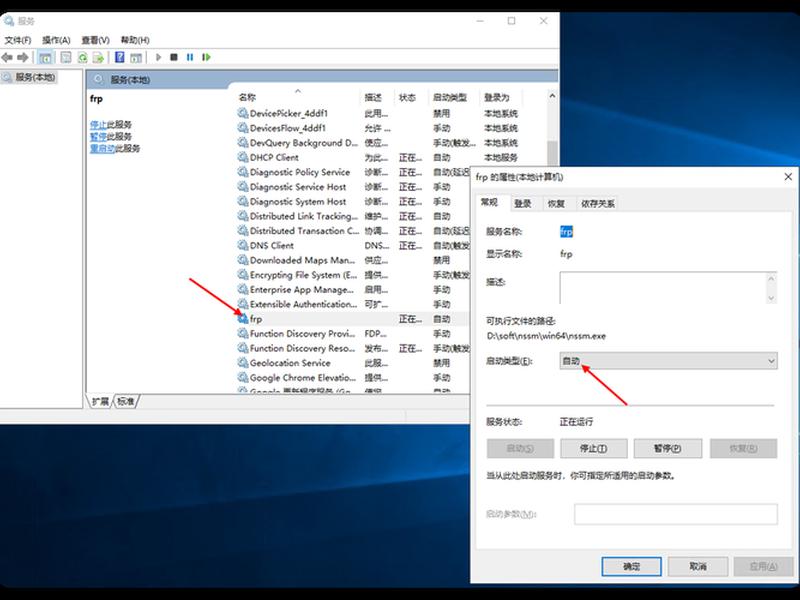Click the 重启动 link for the frp service

103,148
